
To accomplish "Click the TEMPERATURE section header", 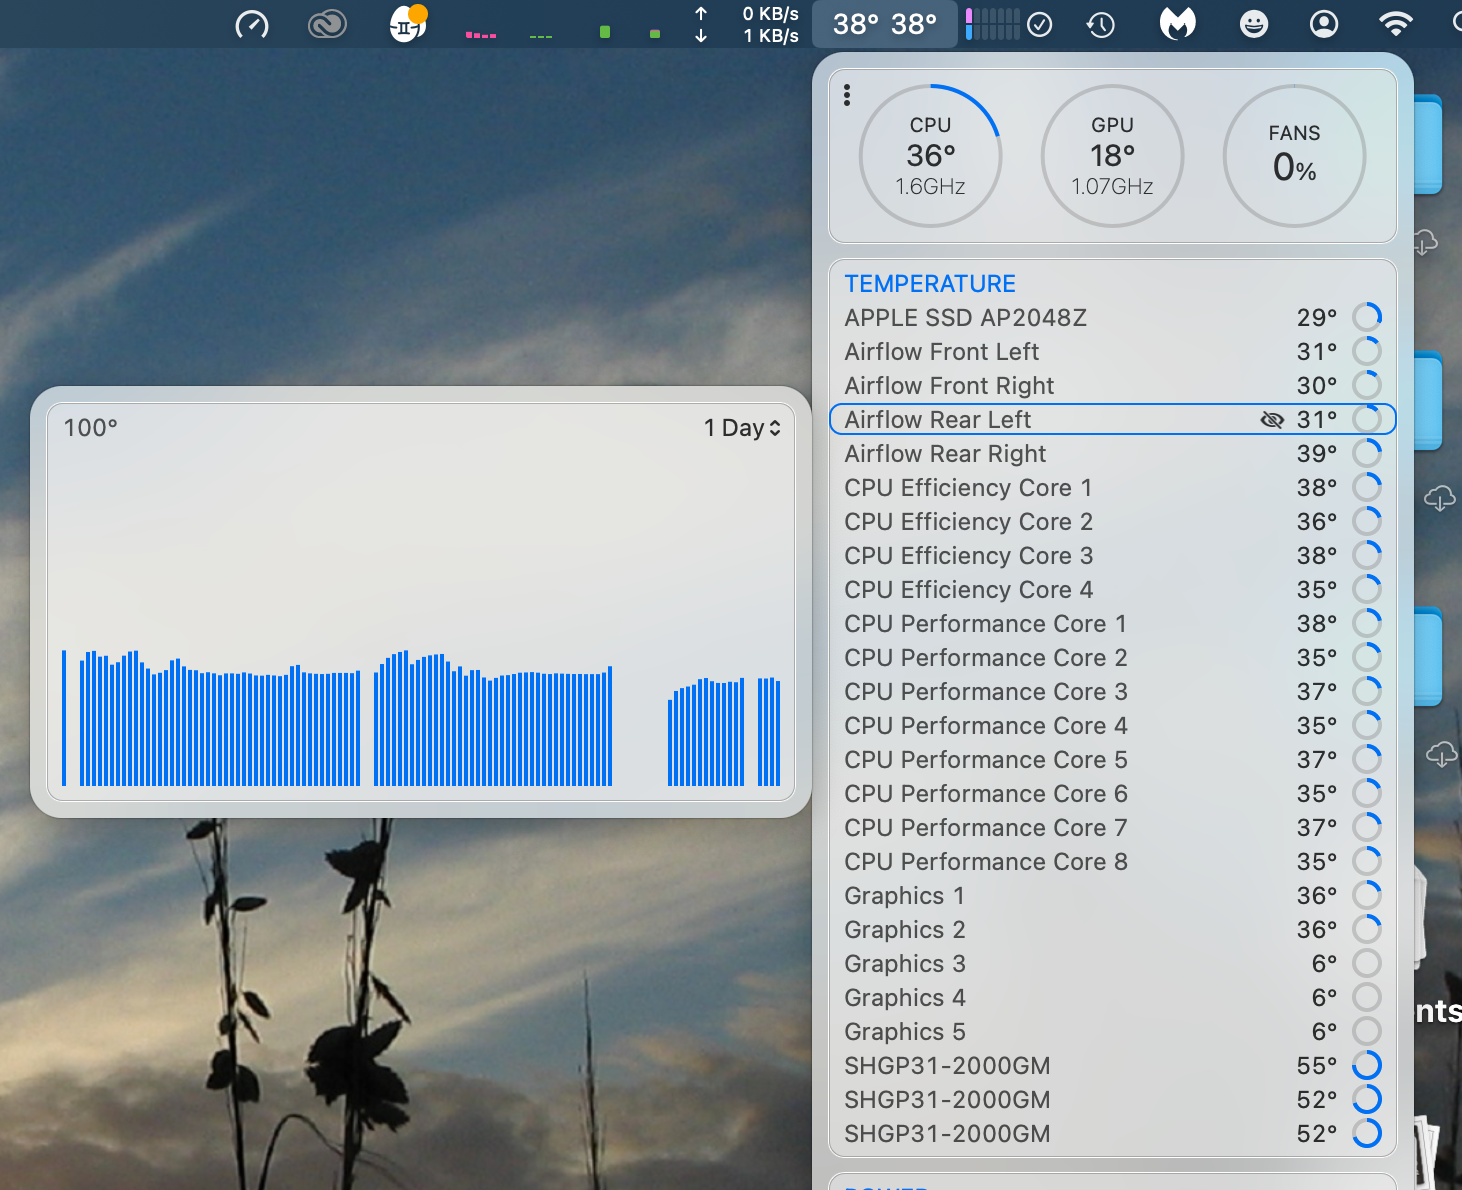I will coord(929,283).
